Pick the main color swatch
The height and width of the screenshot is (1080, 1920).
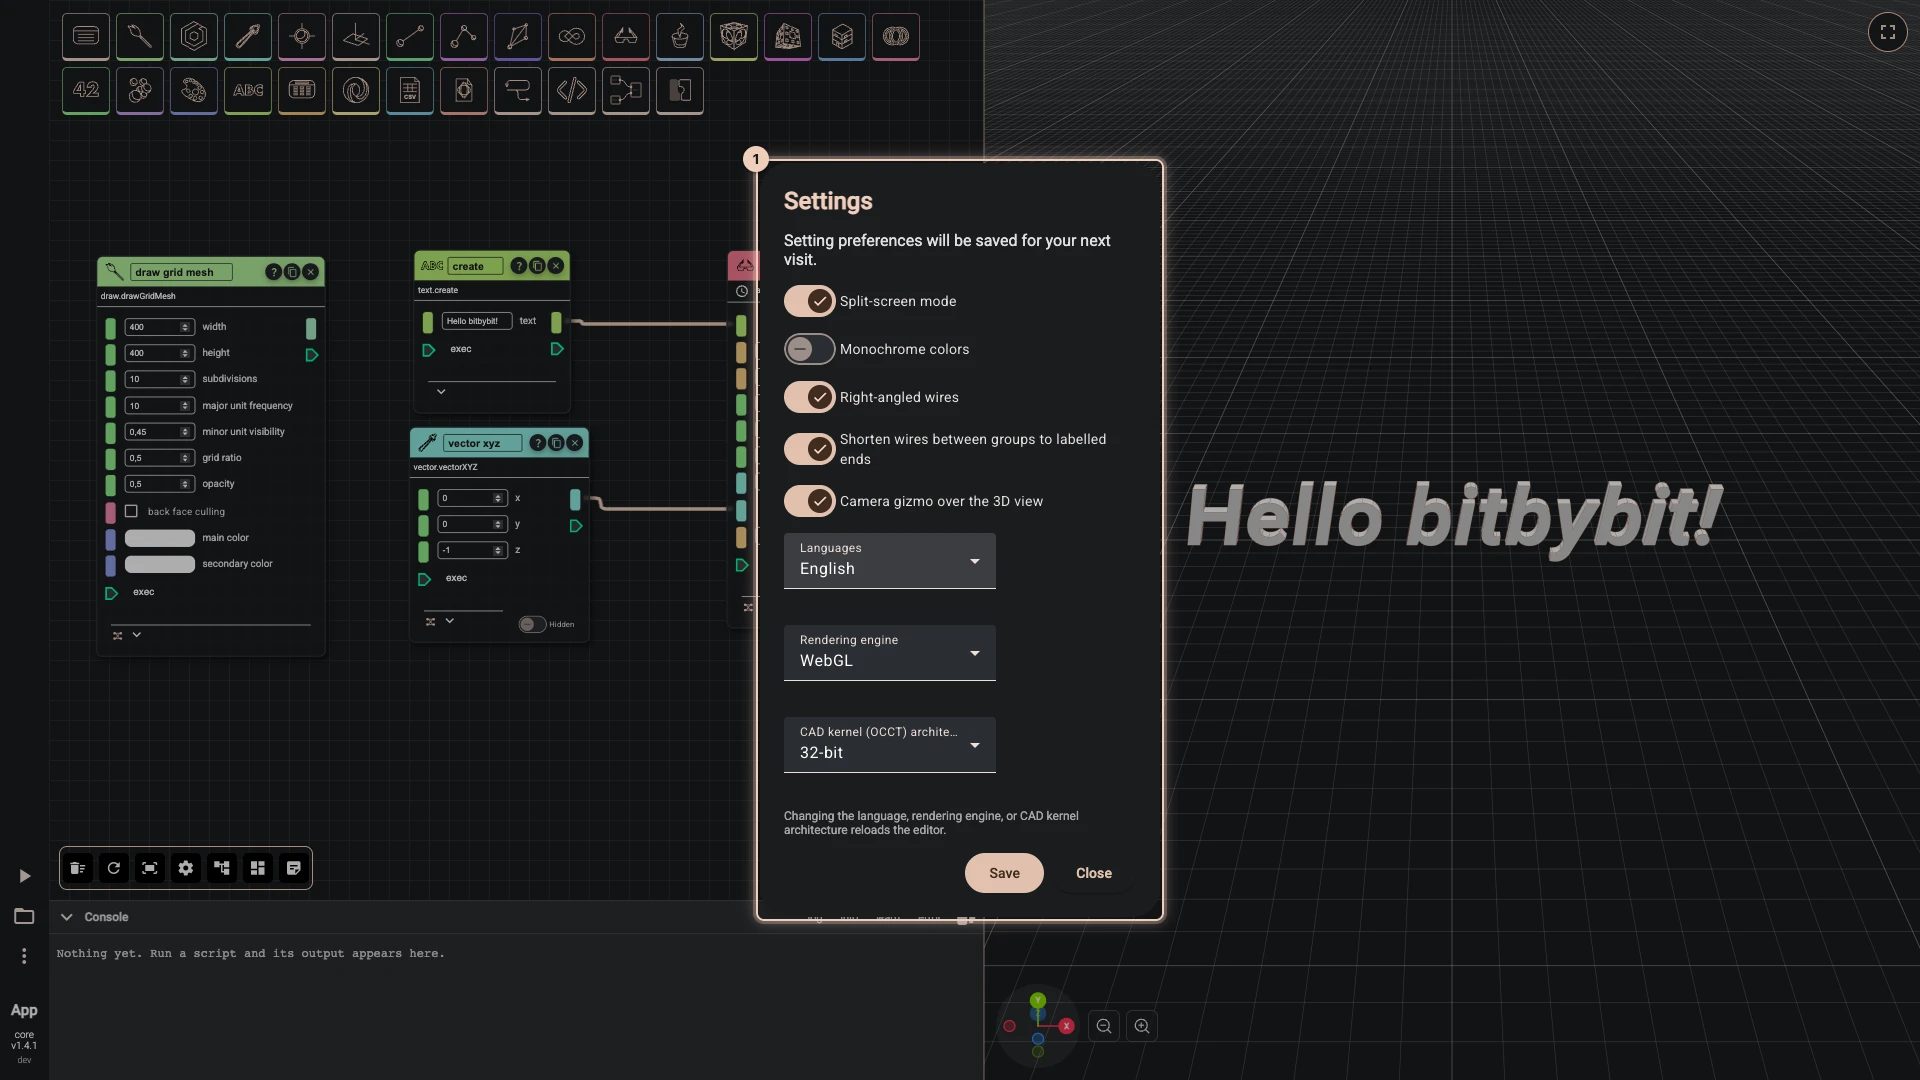click(x=160, y=538)
